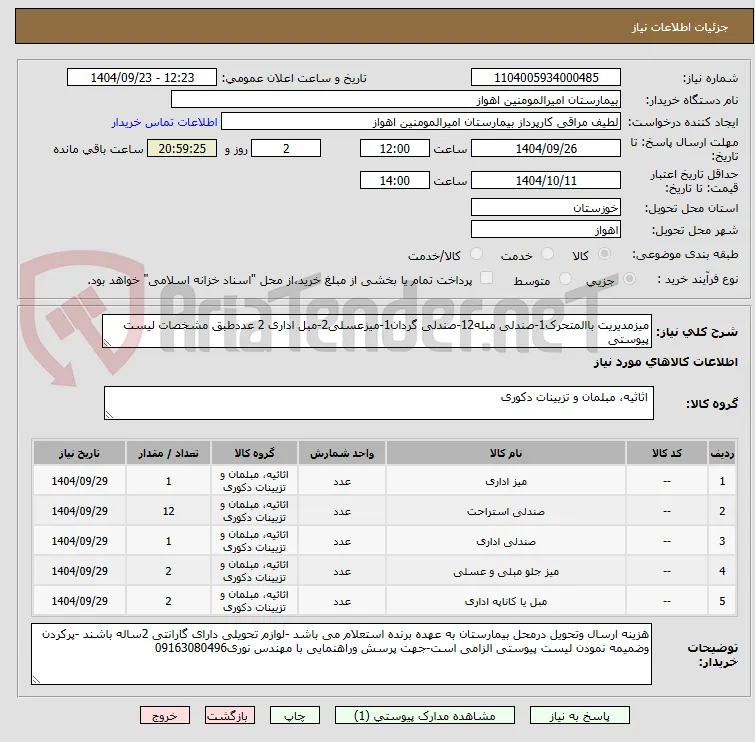Viewport: 755px width, 742px height.
Task: Click the date cell in میز اداری row
Action: pos(79,481)
